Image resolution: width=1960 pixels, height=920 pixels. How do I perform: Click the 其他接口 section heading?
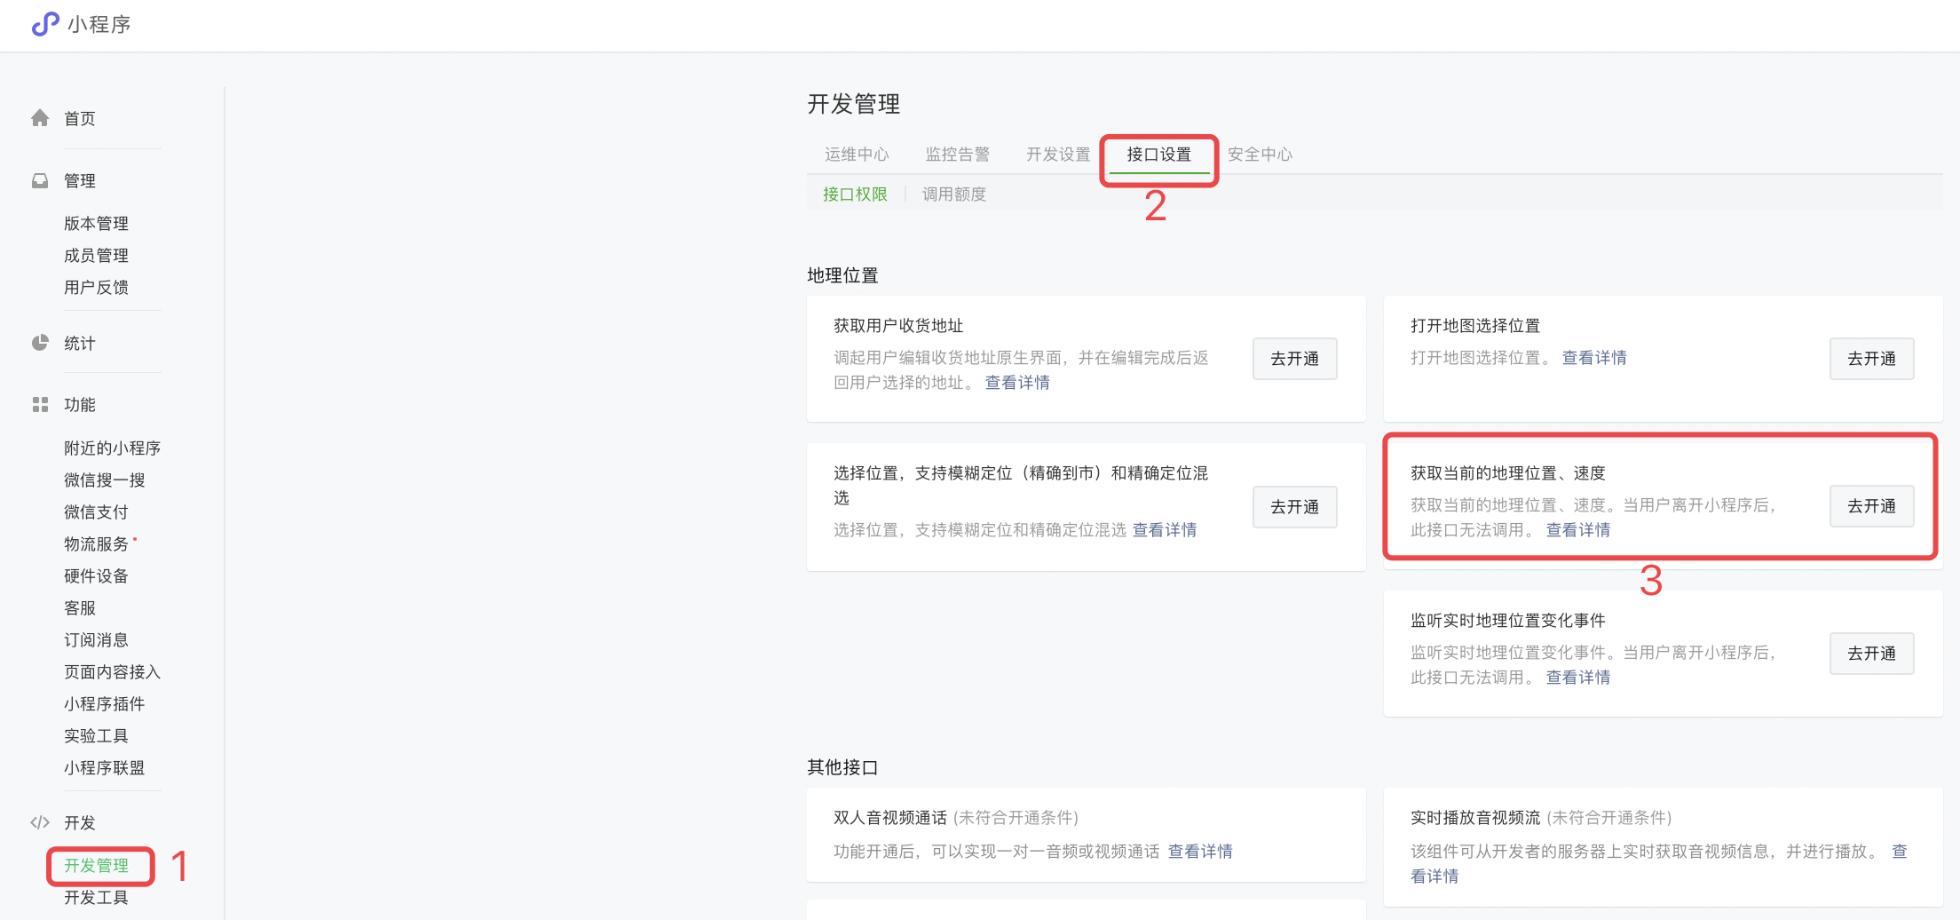coord(843,767)
